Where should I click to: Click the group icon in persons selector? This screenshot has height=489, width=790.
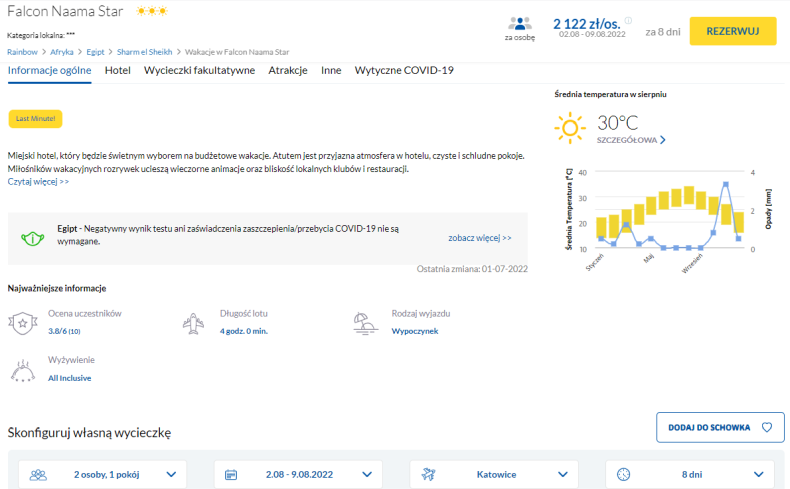pos(38,474)
